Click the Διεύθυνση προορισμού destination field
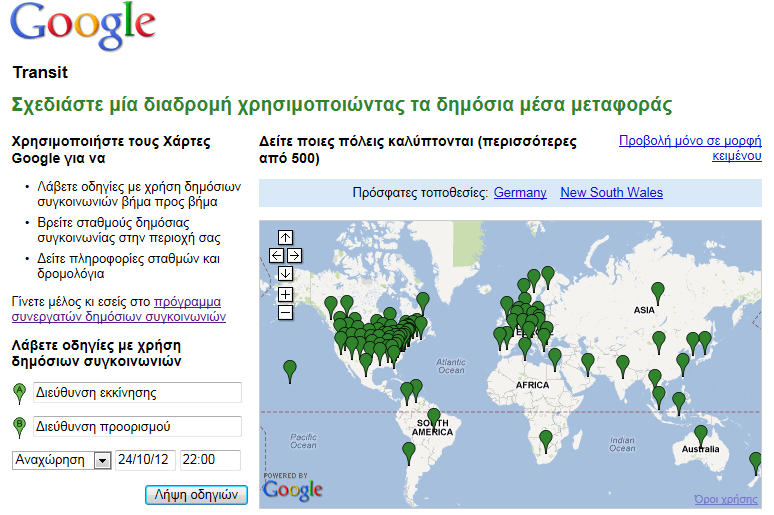The width and height of the screenshot is (774, 515). [137, 427]
